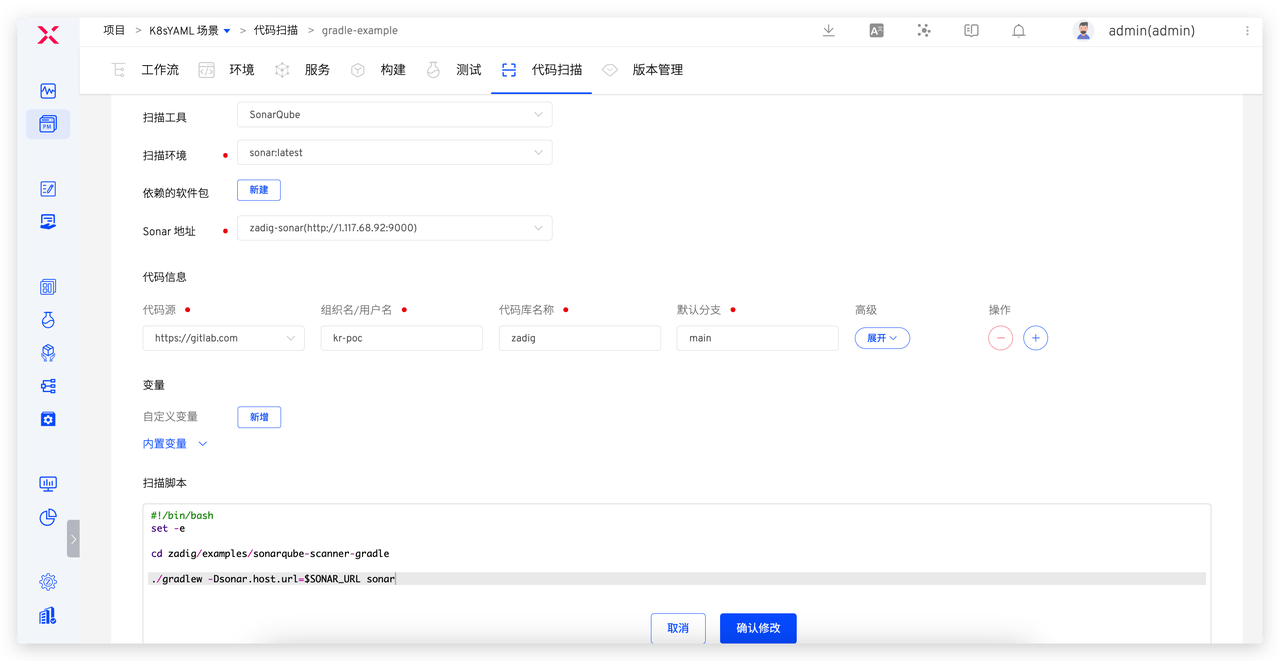Click the 取消 button
Viewport: 1280px width, 661px height.
(677, 628)
